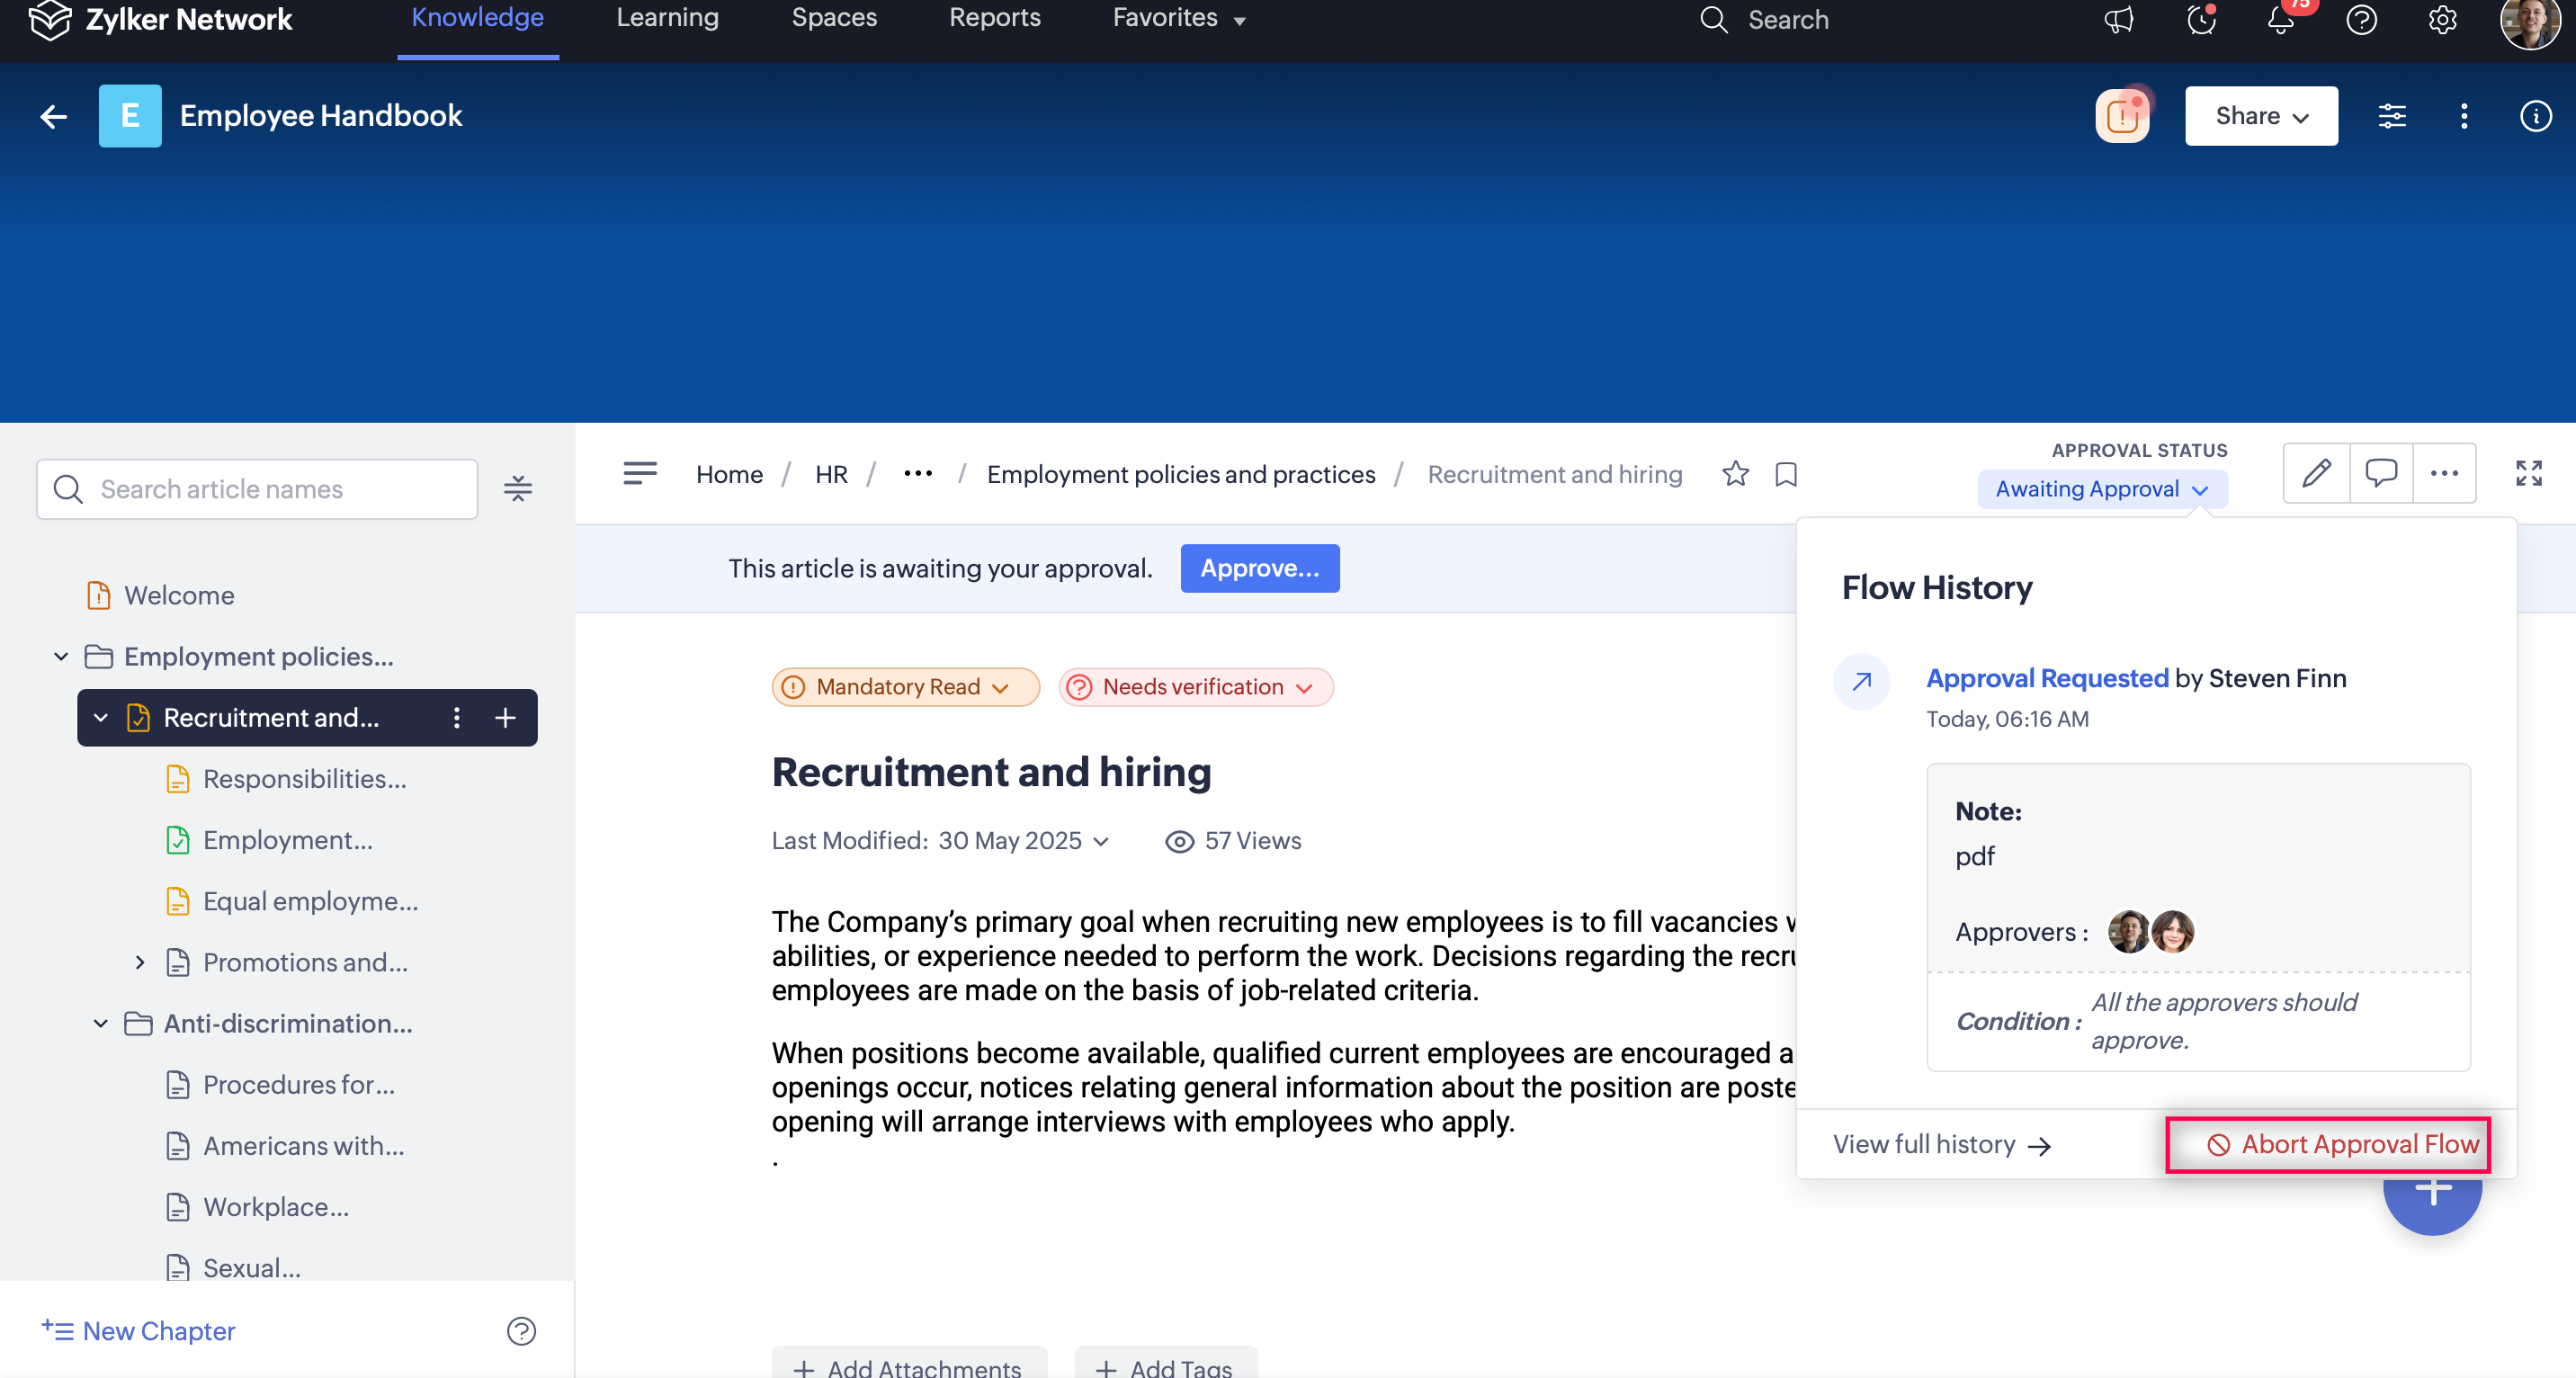
Task: Toggle the table of contents sidebar
Action: 640,473
